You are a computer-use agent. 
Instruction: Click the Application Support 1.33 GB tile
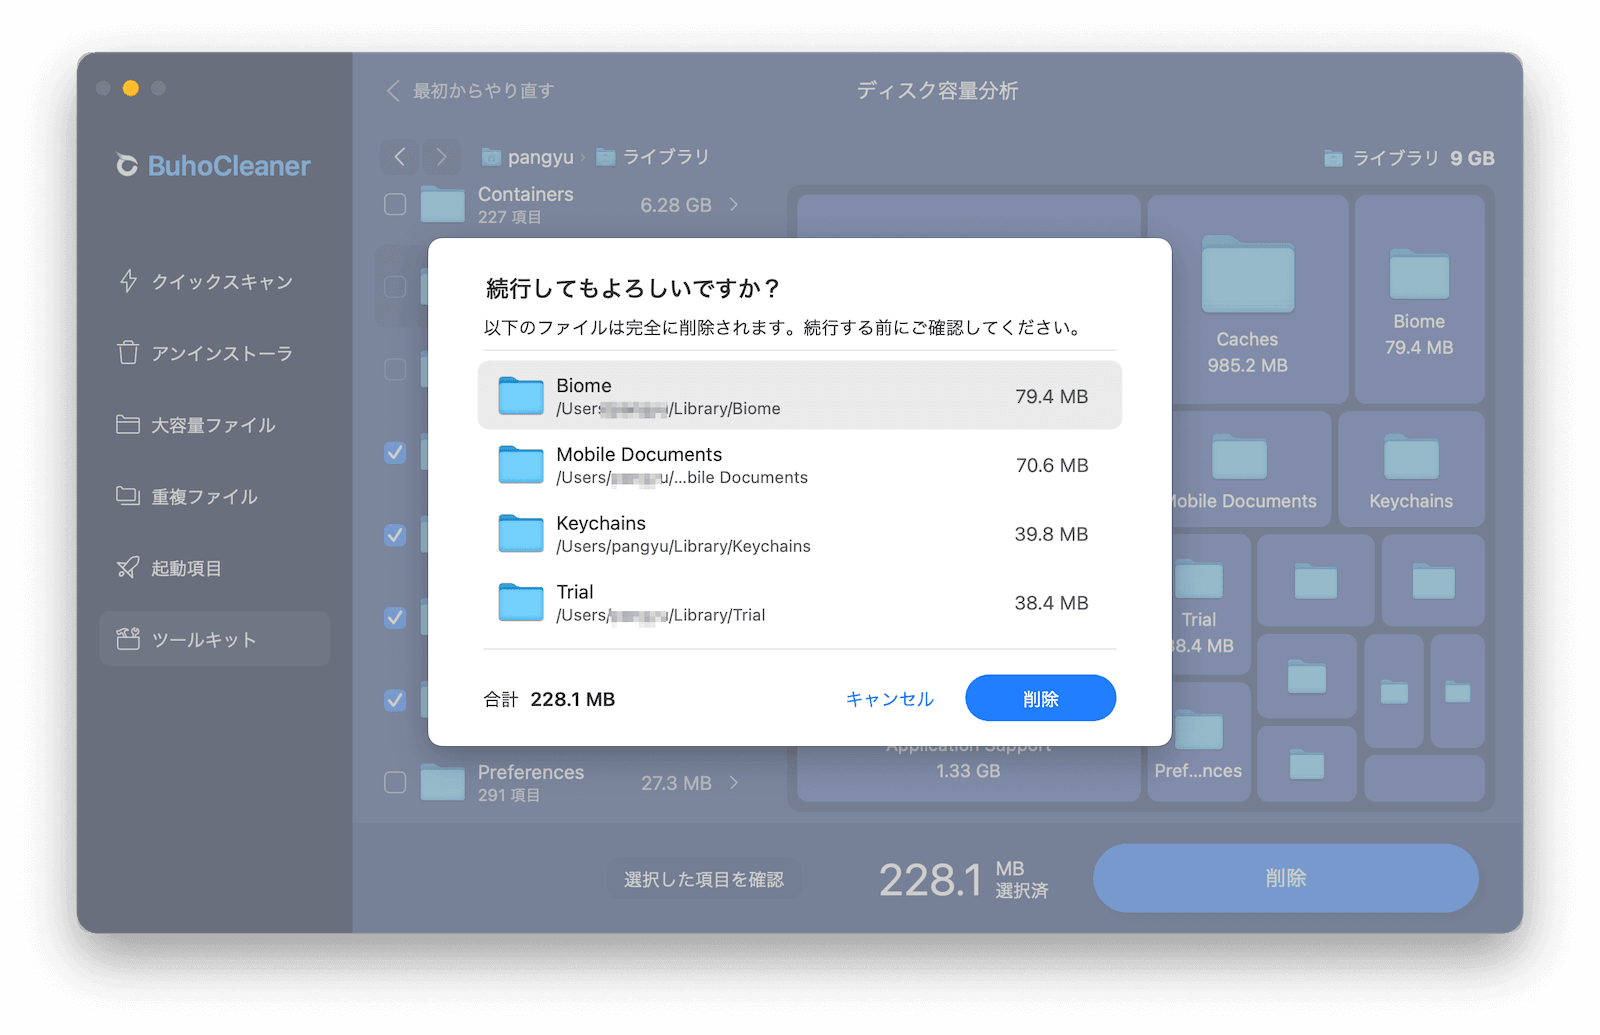tap(968, 773)
